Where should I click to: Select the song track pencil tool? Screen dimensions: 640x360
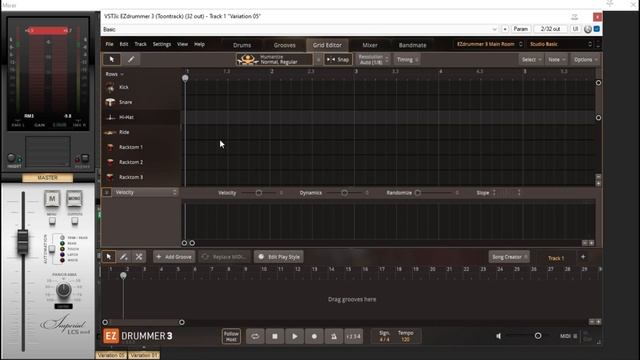tap(124, 257)
